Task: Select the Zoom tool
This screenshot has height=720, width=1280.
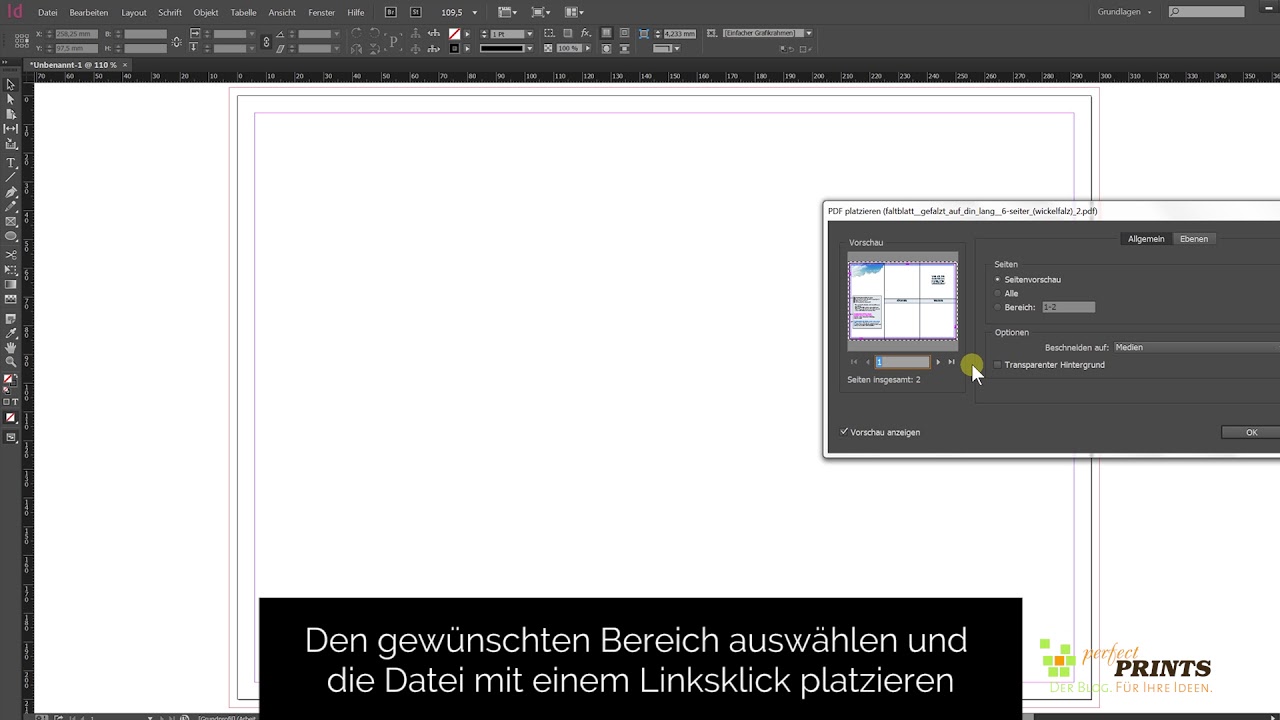Action: pyautogui.click(x=11, y=362)
